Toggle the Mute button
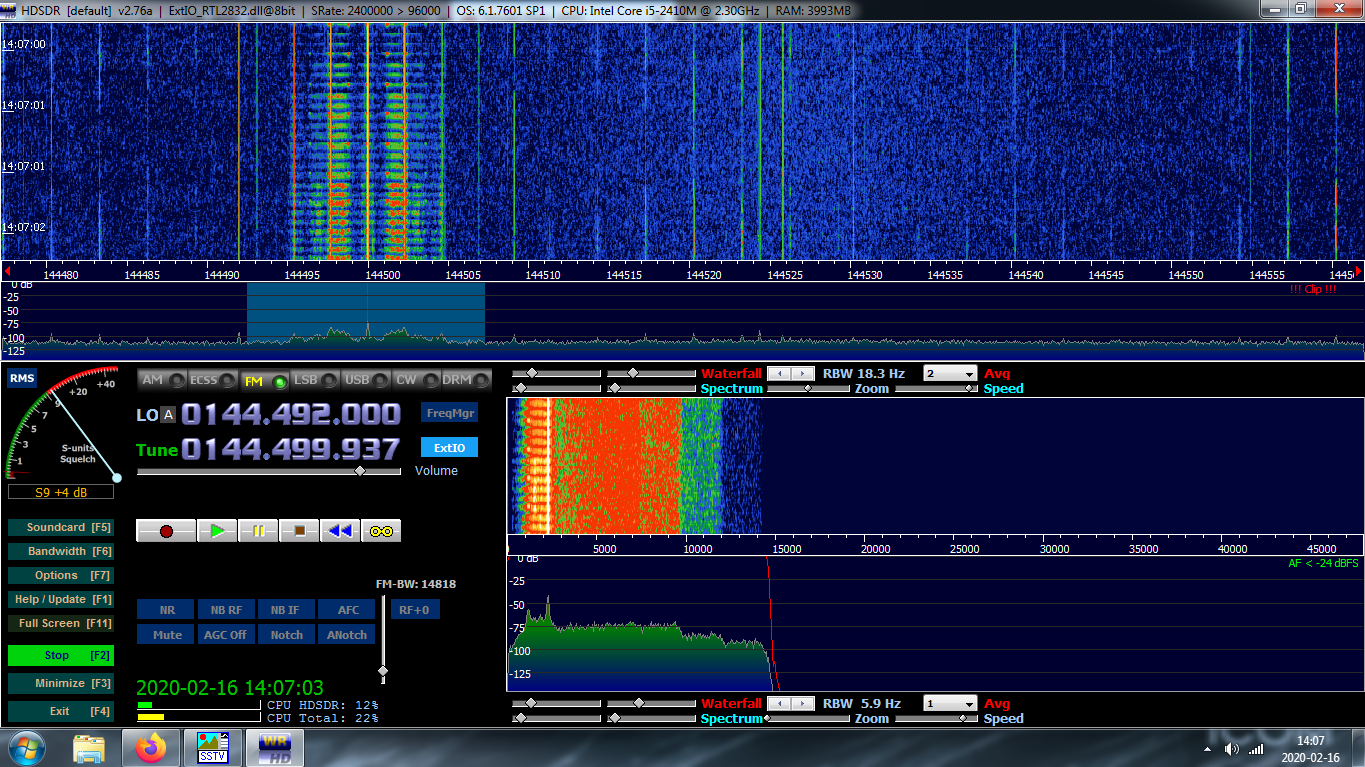The image size is (1365, 767). coord(167,635)
